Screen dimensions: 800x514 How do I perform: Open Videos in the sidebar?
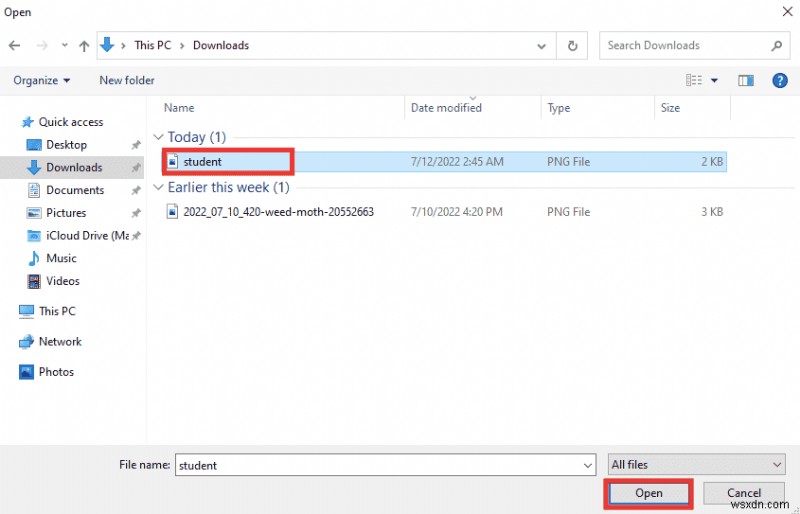[63, 281]
